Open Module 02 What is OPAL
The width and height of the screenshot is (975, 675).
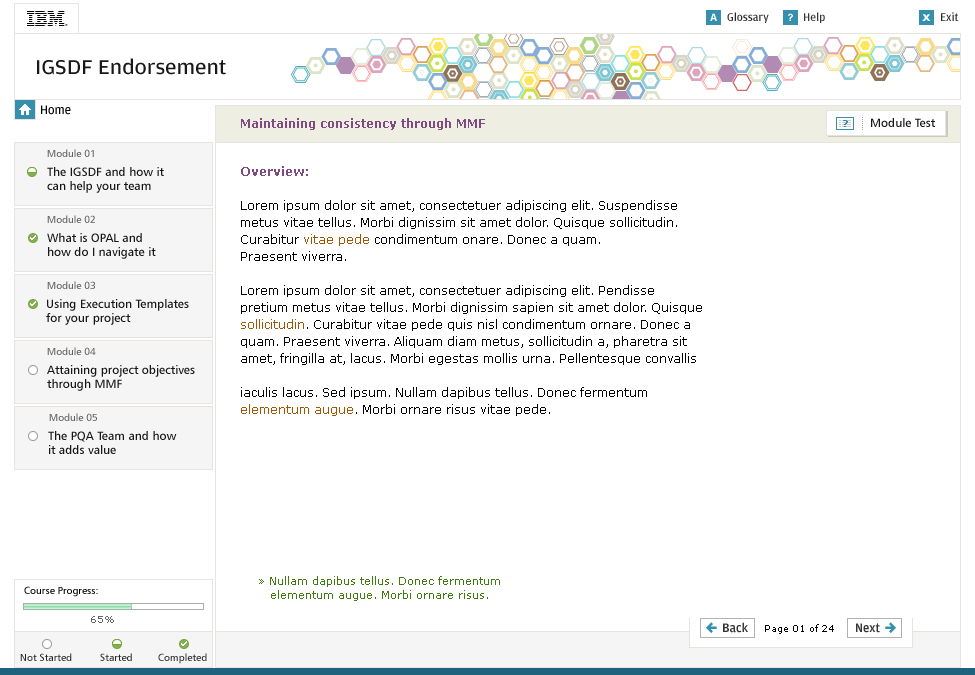coord(113,240)
